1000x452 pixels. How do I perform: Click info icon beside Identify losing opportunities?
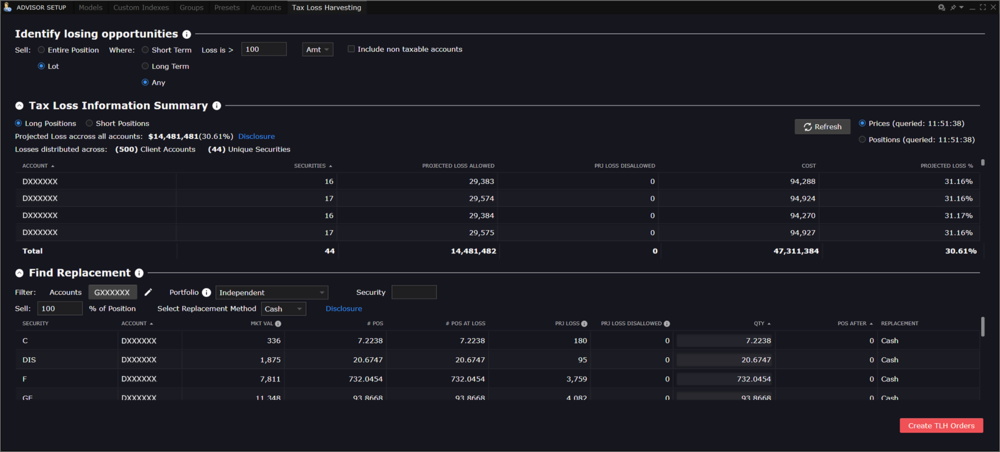(187, 34)
